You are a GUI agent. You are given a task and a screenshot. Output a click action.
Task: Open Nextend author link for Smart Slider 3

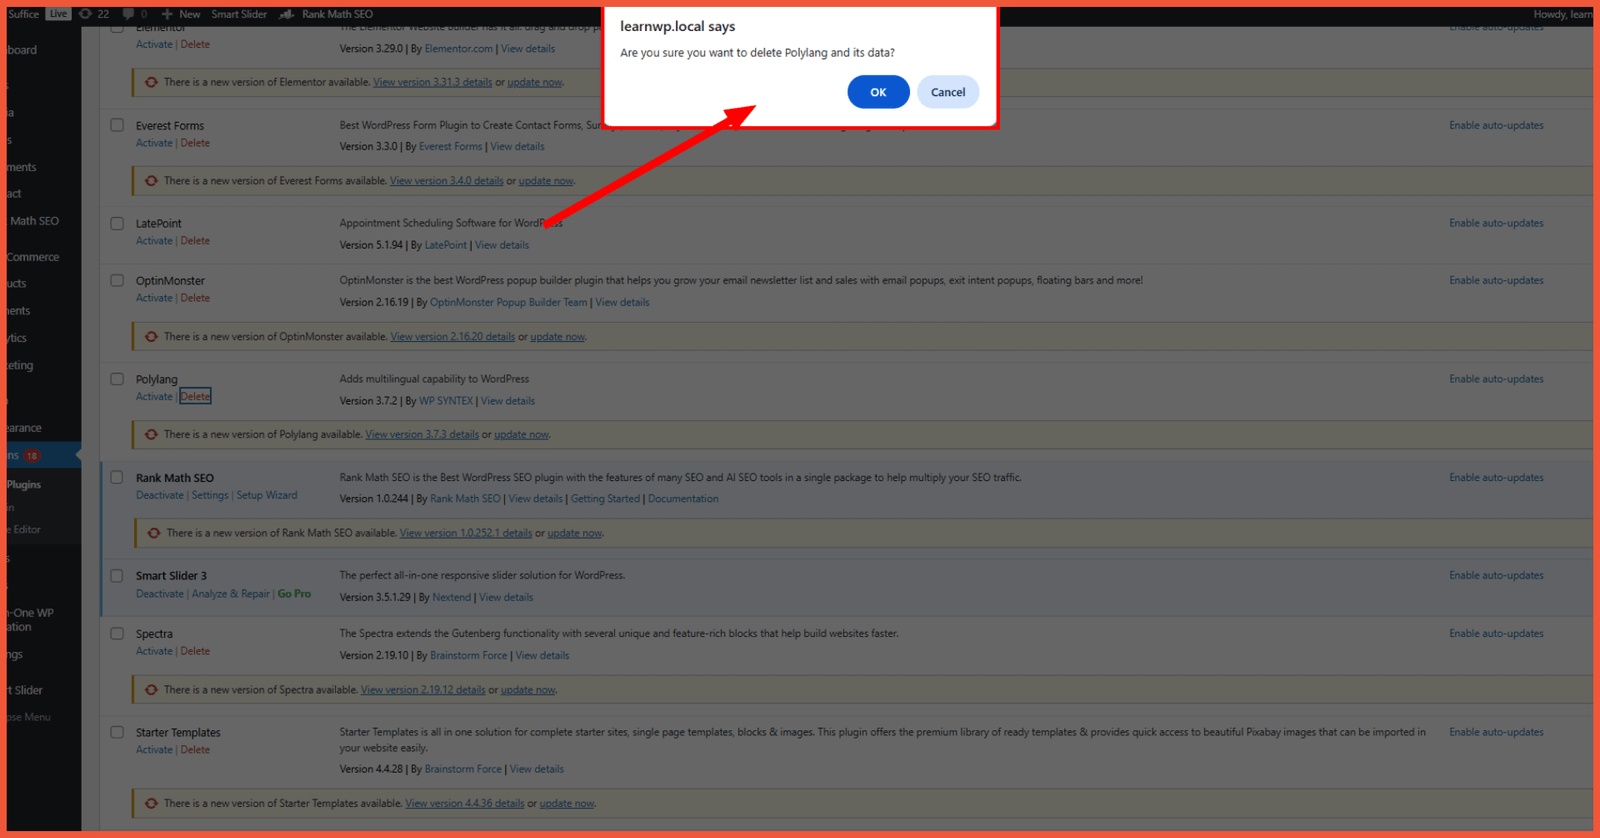point(451,598)
